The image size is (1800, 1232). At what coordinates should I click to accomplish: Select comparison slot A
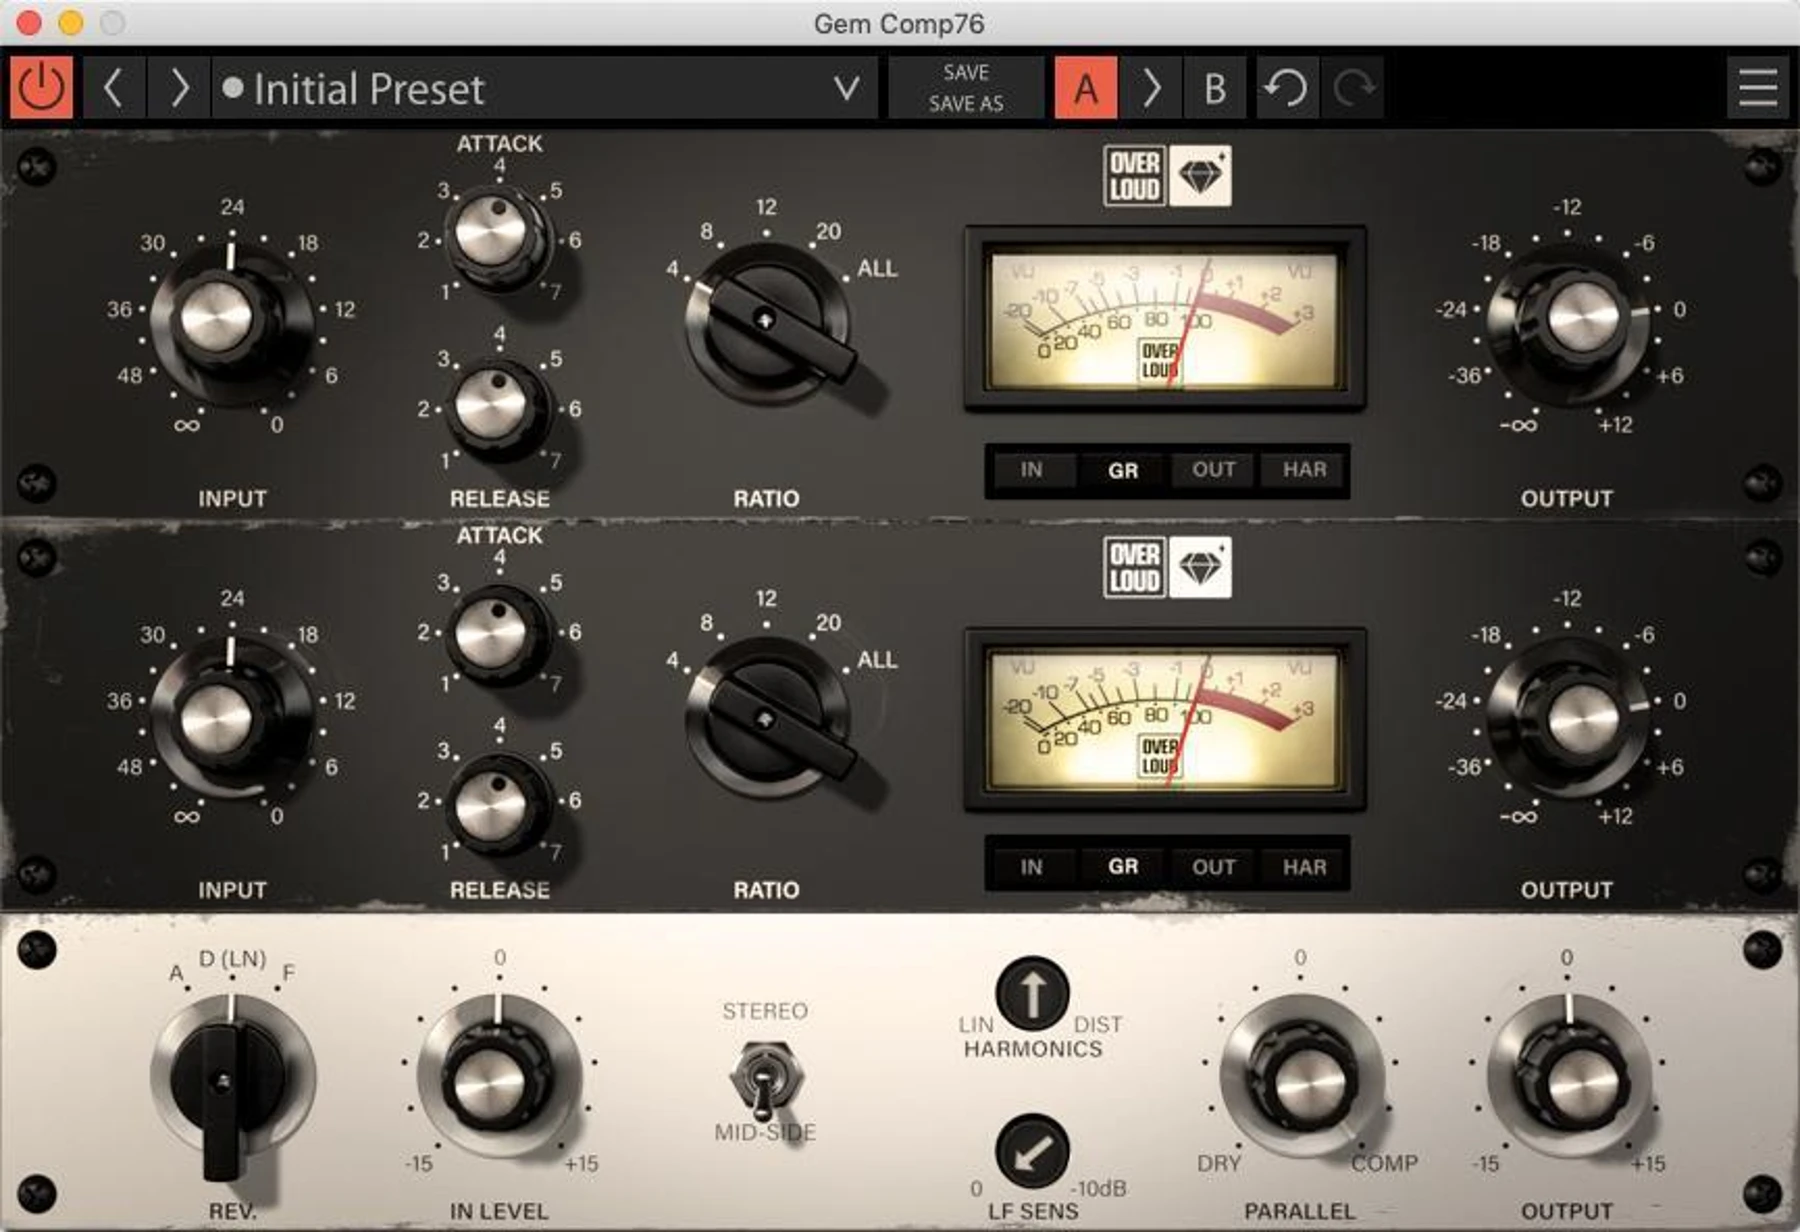pyautogui.click(x=1086, y=88)
